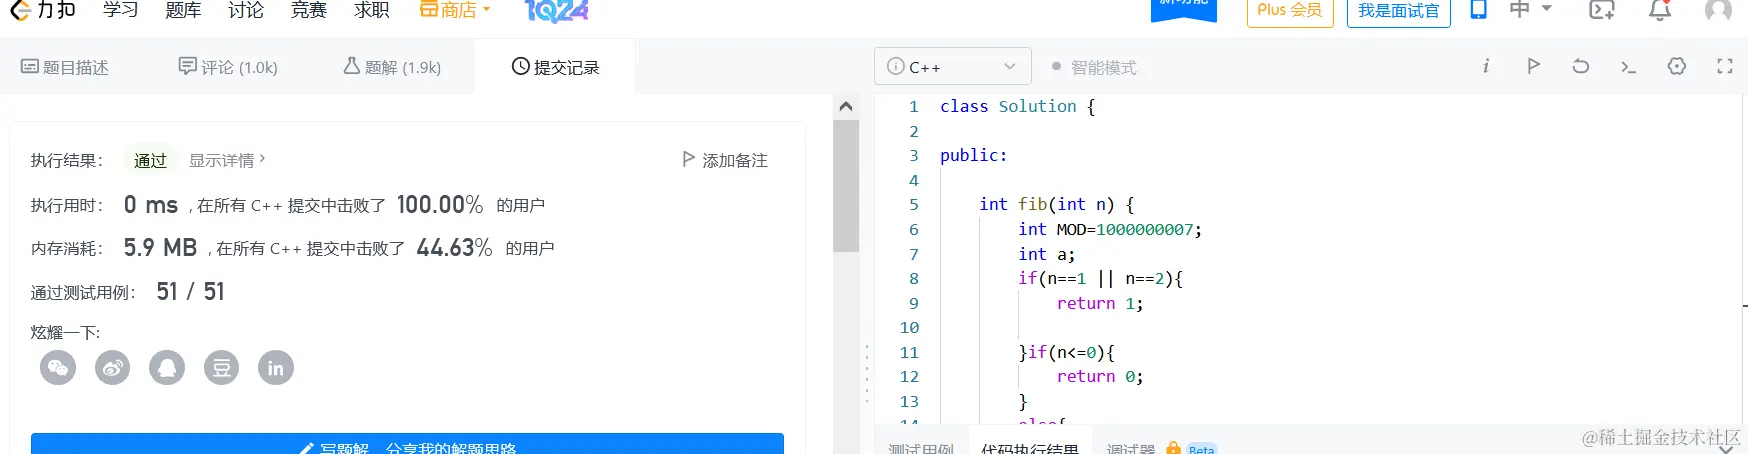The height and width of the screenshot is (454, 1748).
Task: Click the 5.9 MB memory value
Action: coord(160,248)
